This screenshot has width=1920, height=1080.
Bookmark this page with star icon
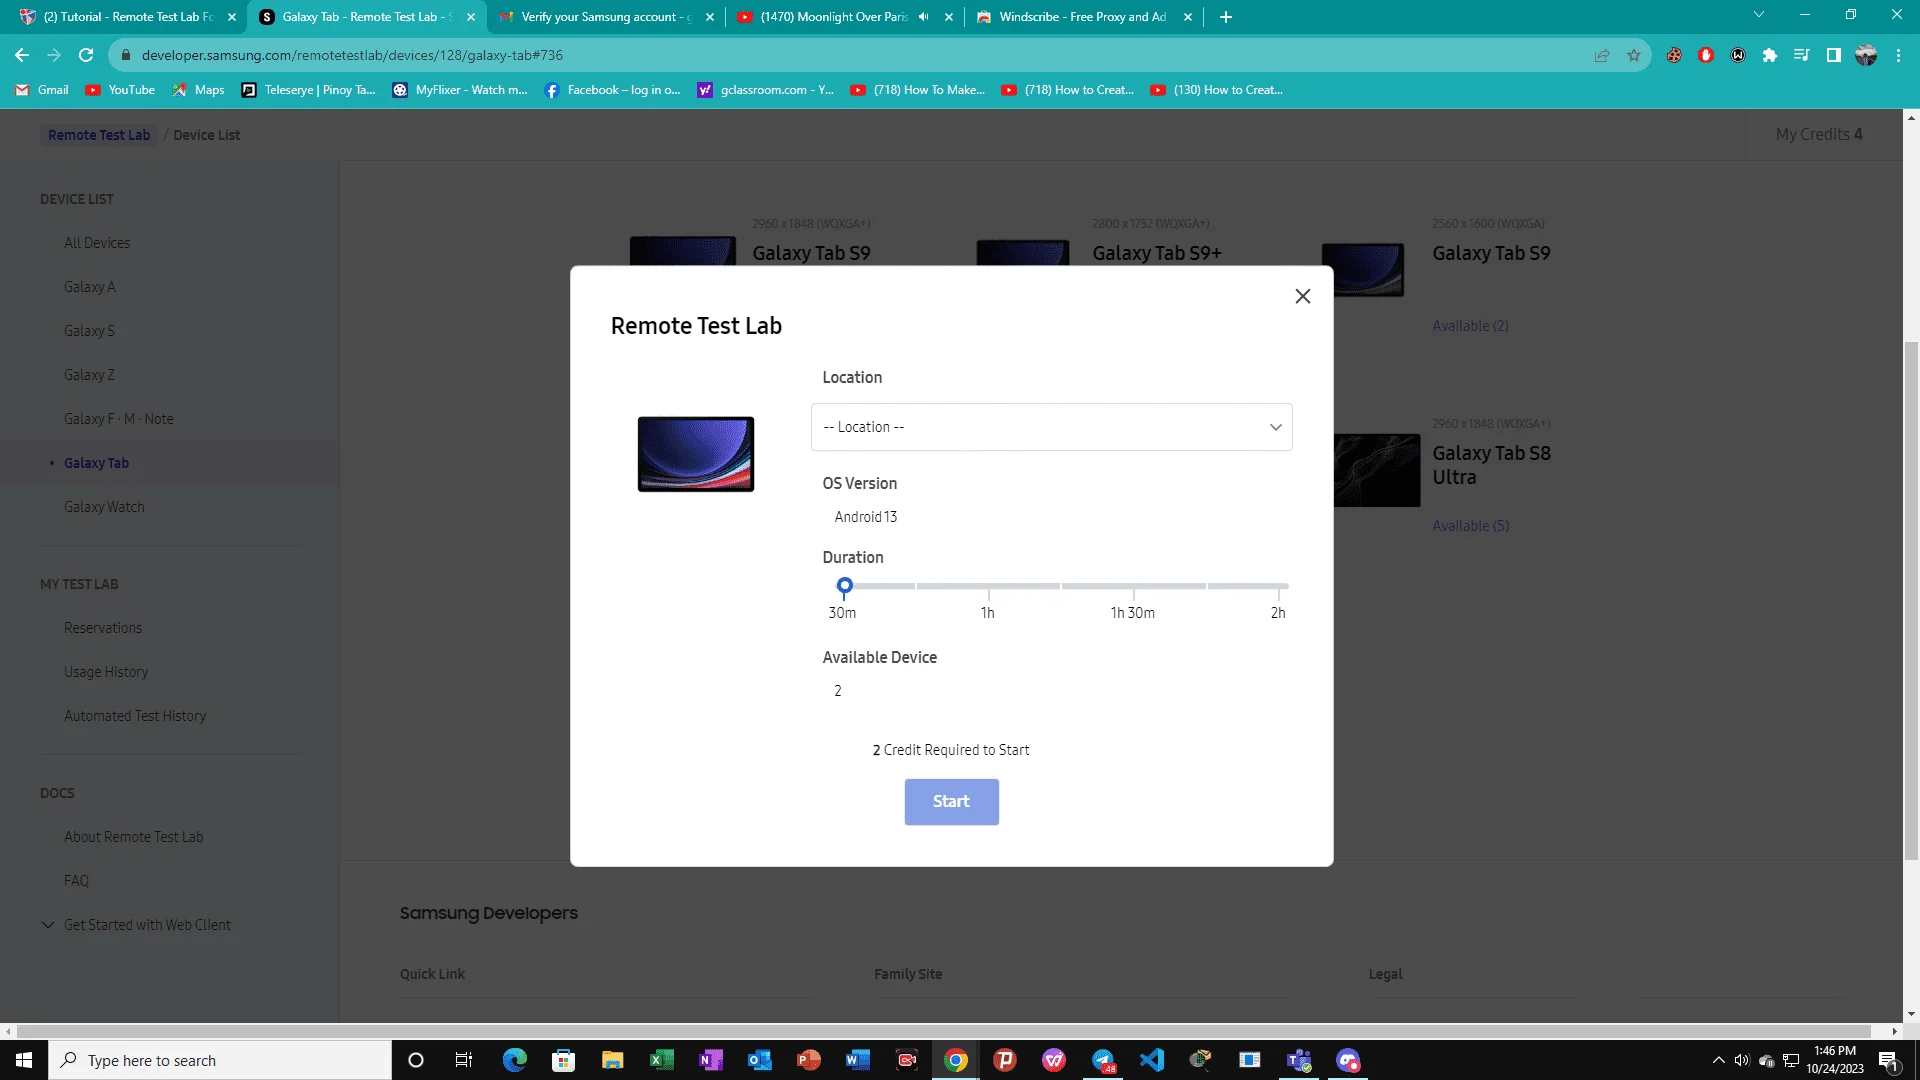pyautogui.click(x=1634, y=55)
